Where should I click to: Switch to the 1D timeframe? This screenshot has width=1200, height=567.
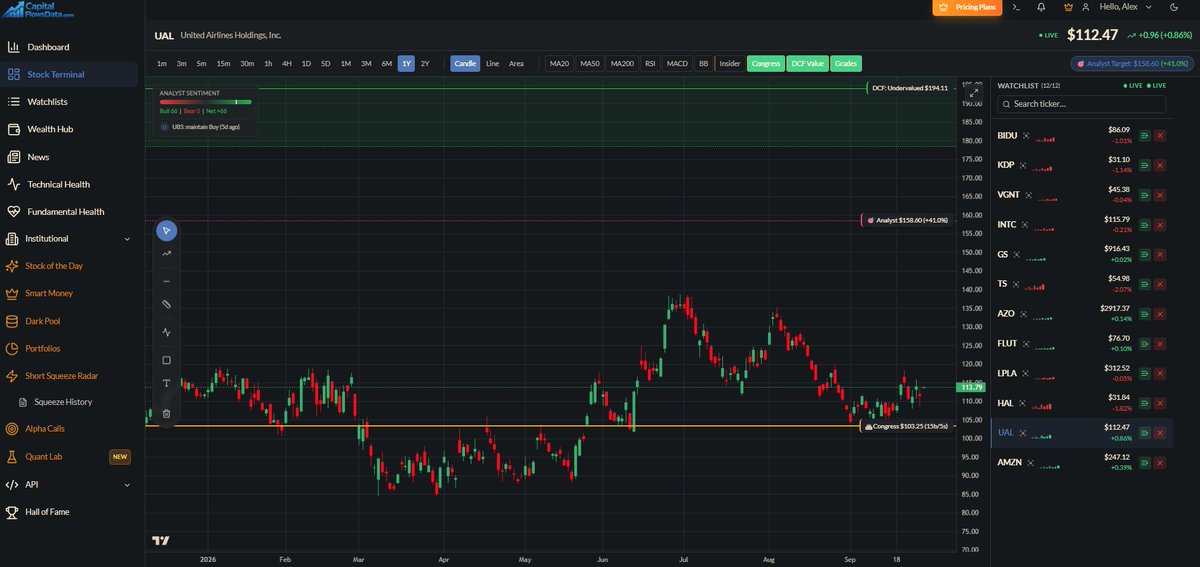(x=306, y=64)
